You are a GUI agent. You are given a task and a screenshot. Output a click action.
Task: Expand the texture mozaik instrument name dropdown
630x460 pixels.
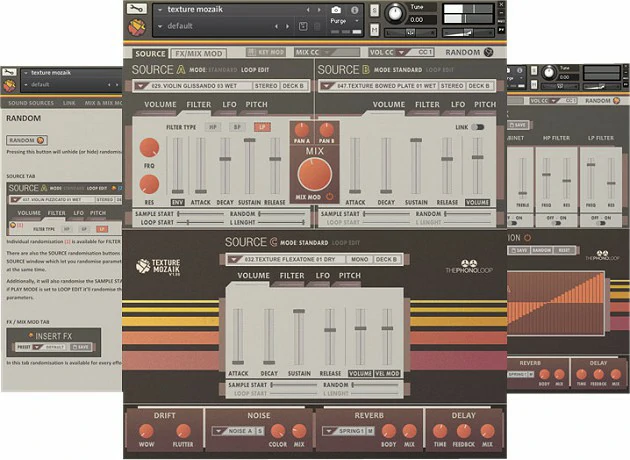pos(160,10)
